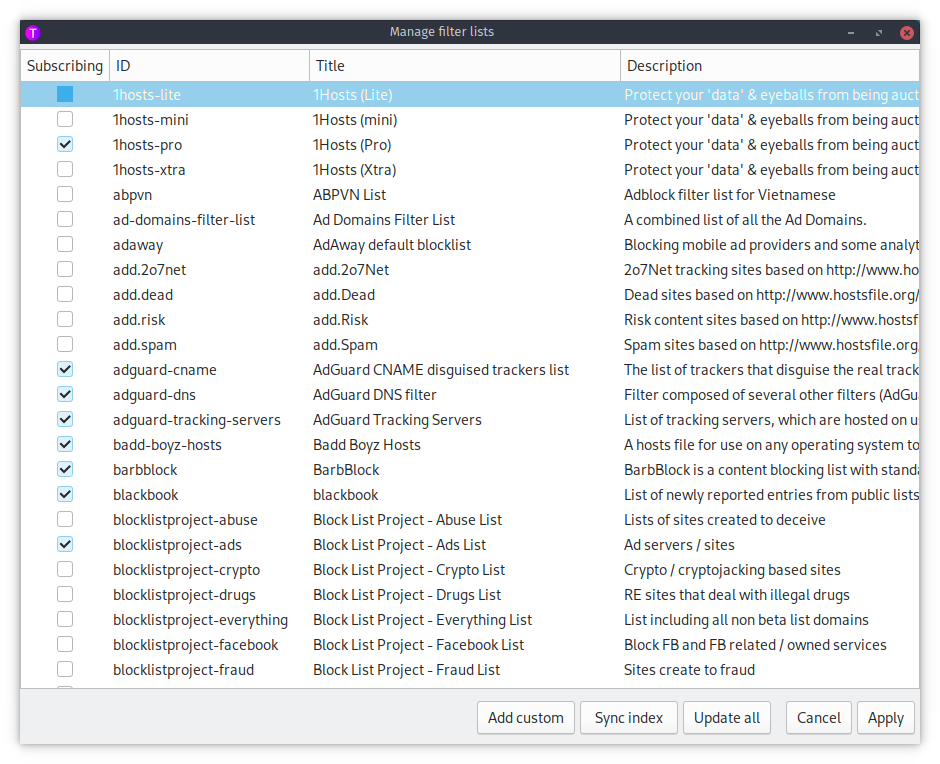940x764 pixels.
Task: Maximize the Manage filter lists window
Action: pyautogui.click(x=879, y=32)
